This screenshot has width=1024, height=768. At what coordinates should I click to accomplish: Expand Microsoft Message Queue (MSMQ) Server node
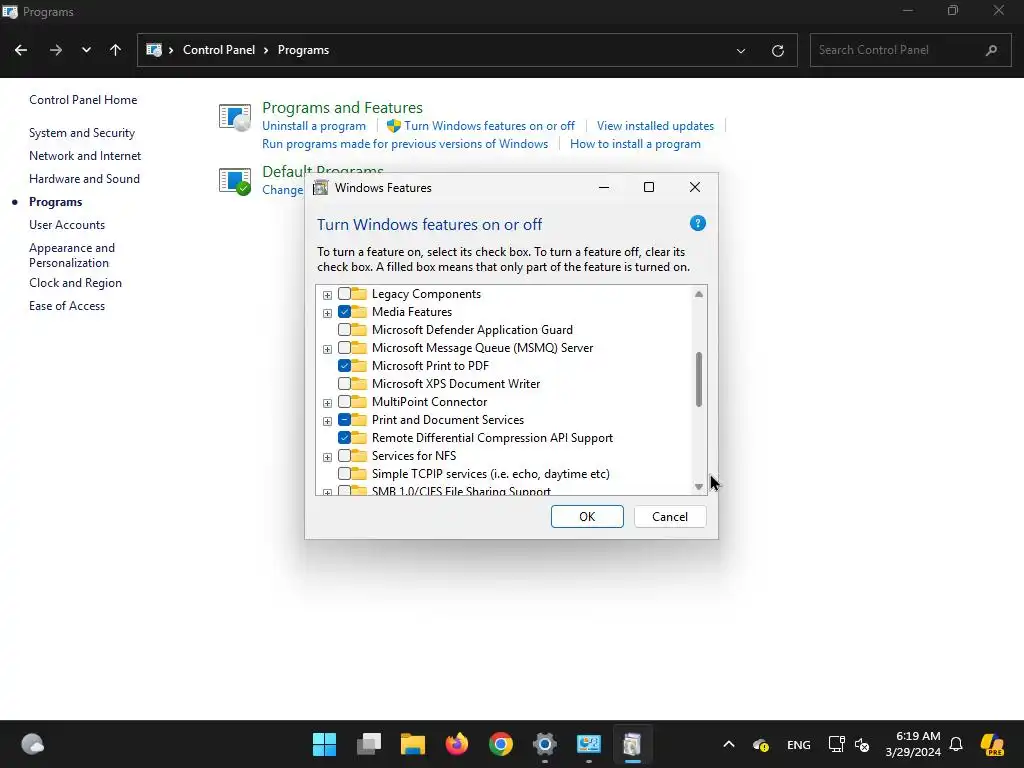coord(327,349)
